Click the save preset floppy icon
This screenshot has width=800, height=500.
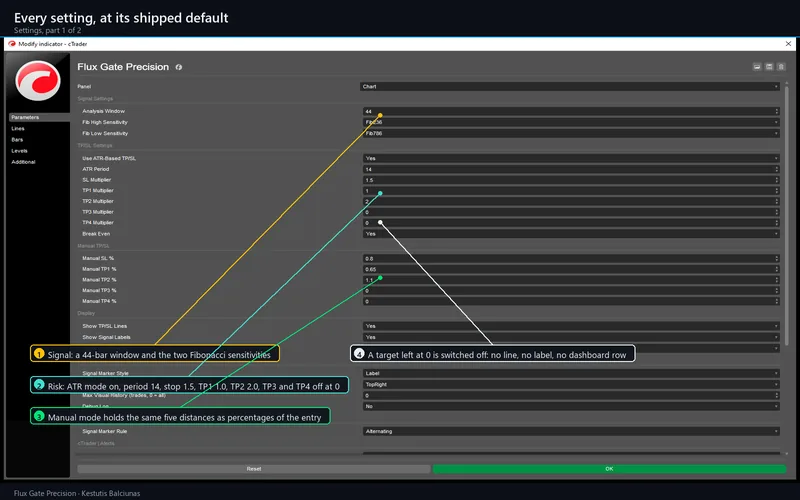[x=769, y=67]
